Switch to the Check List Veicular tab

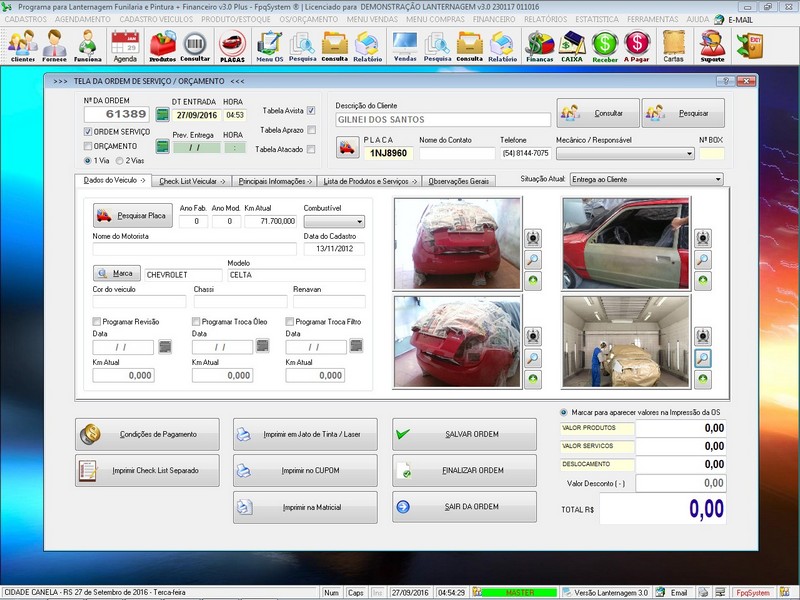(x=193, y=181)
